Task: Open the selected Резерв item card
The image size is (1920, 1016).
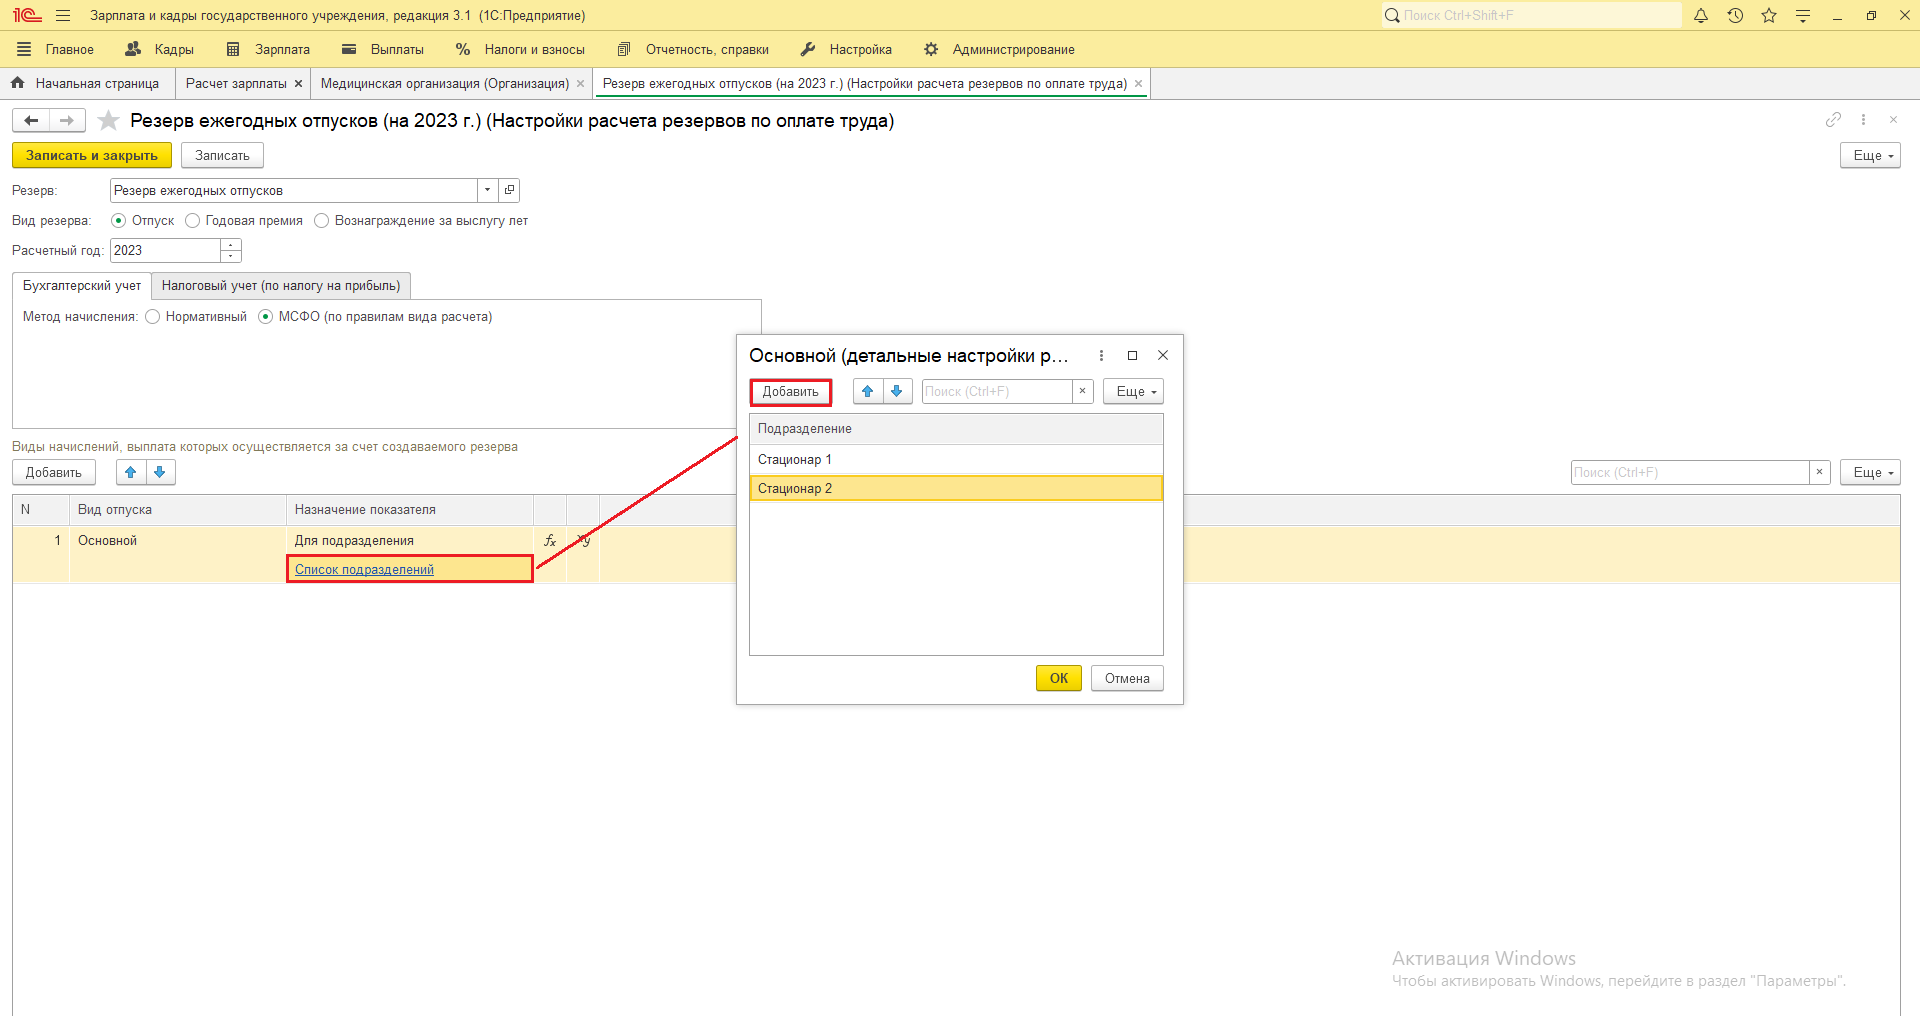Action: tap(509, 190)
